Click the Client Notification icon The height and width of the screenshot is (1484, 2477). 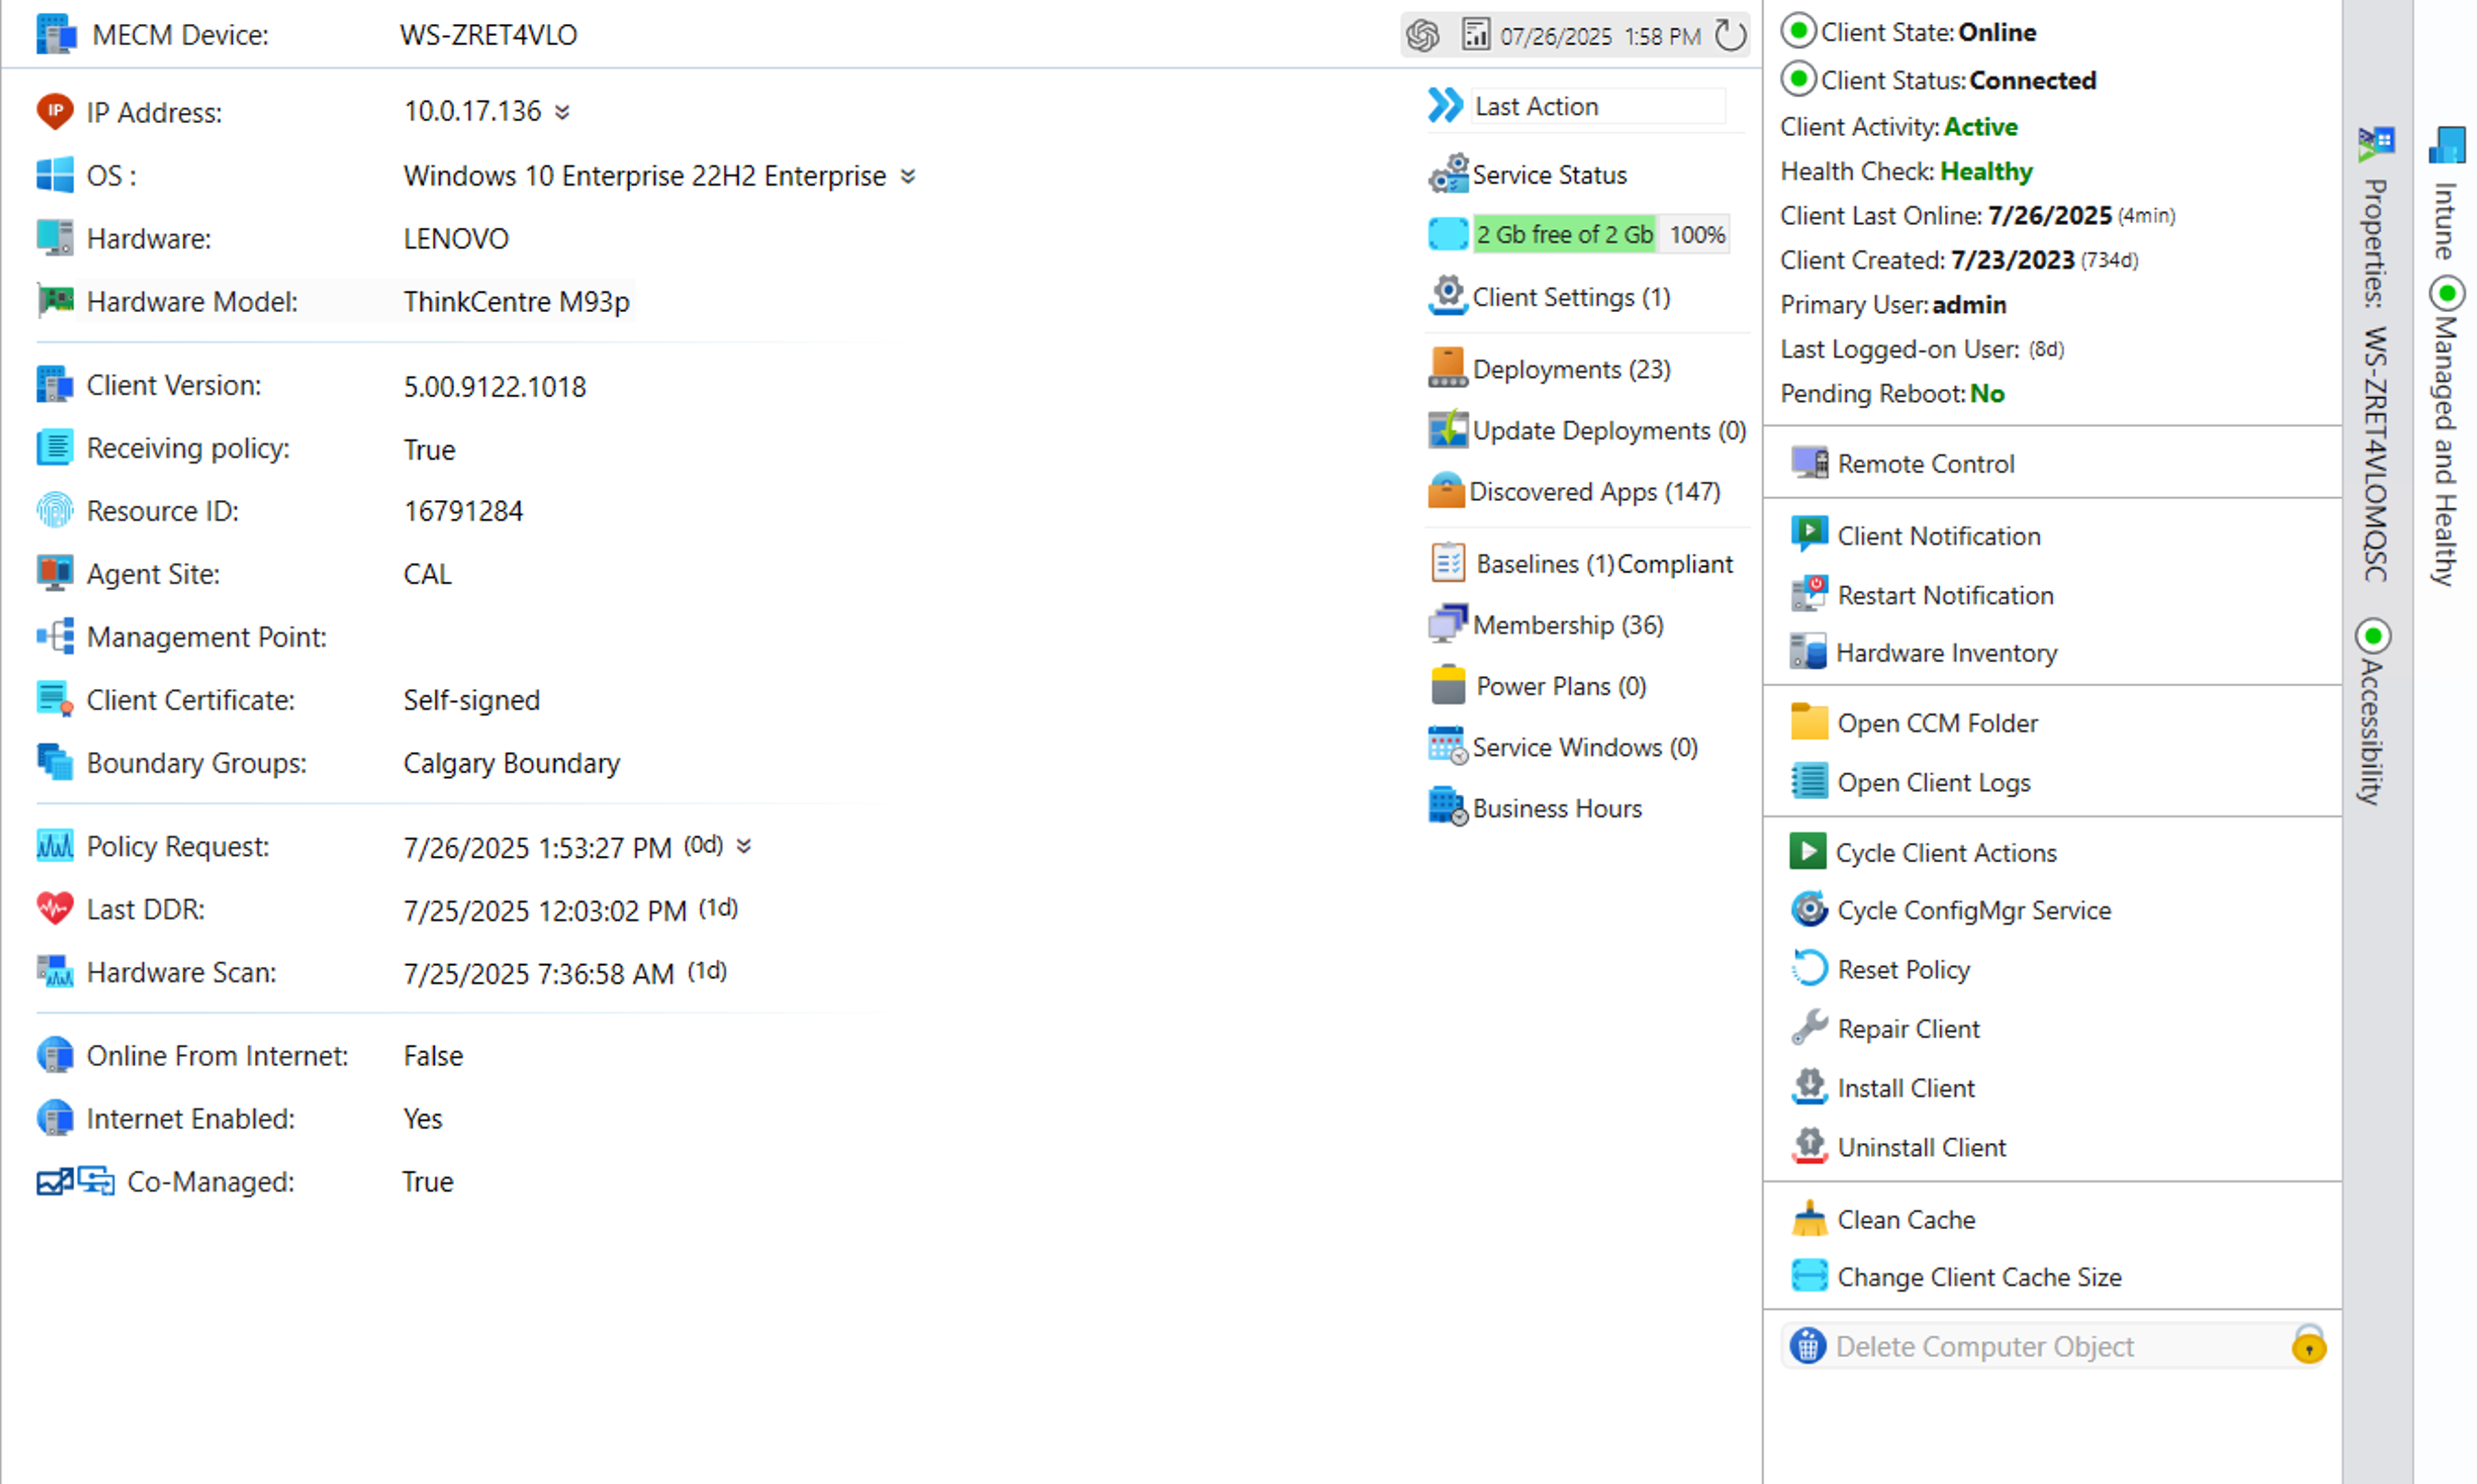tap(1809, 534)
